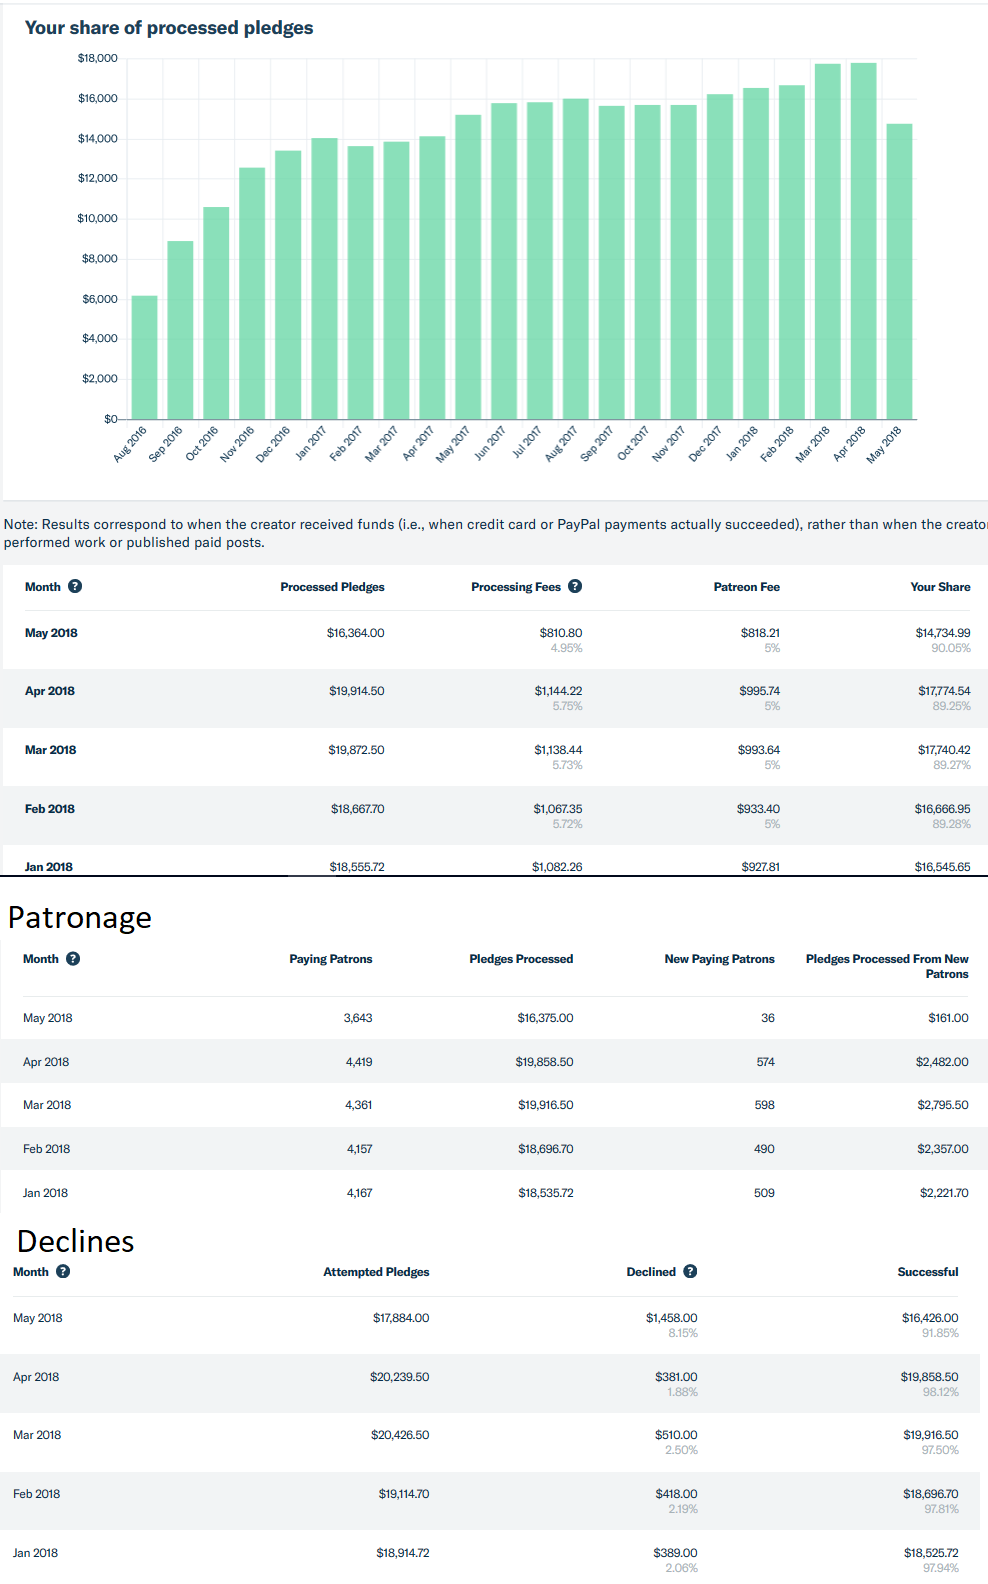Select the Attempted Pledges column header
This screenshot has height=1584, width=988.
click(376, 1272)
